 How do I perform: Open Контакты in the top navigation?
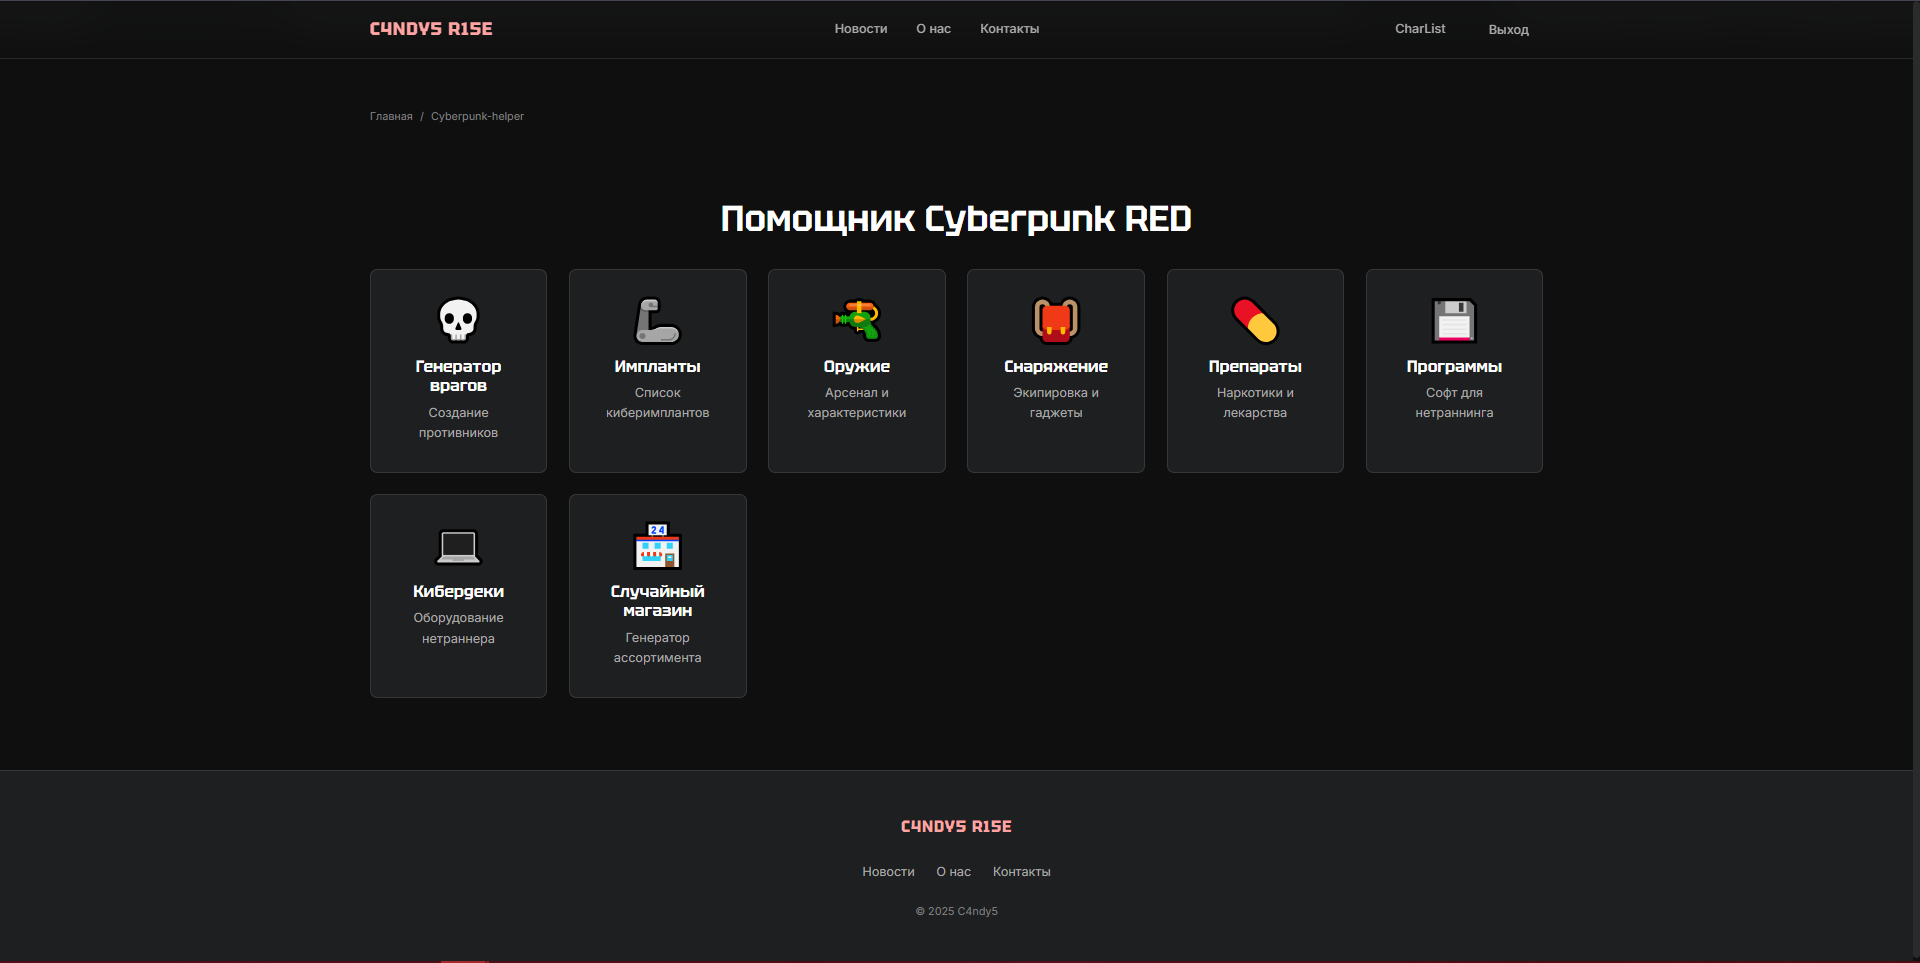(x=1009, y=29)
